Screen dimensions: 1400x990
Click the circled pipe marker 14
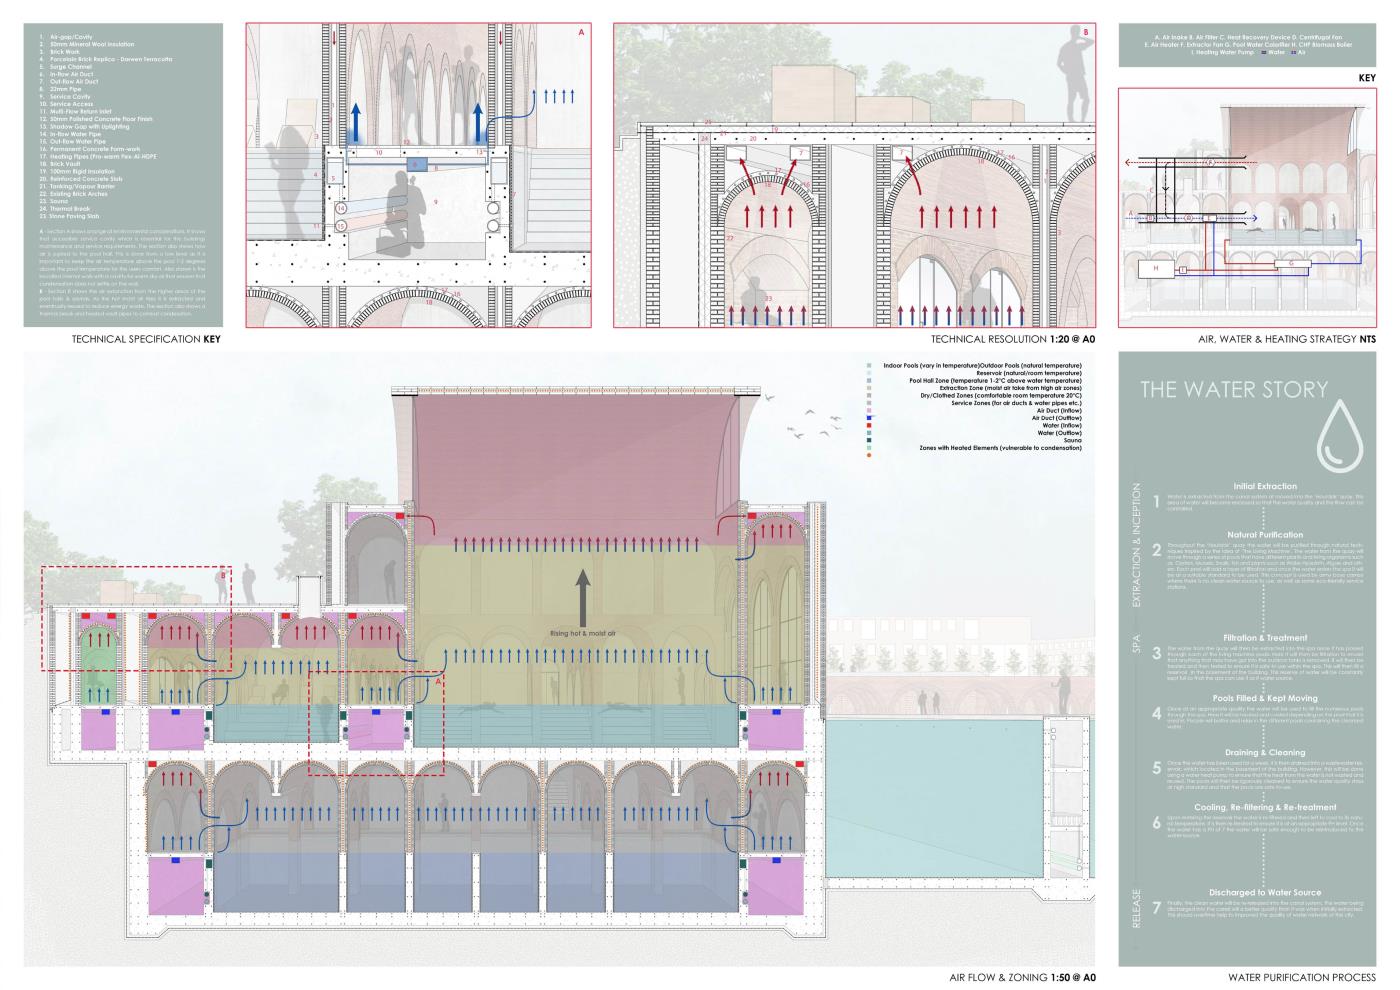point(341,209)
